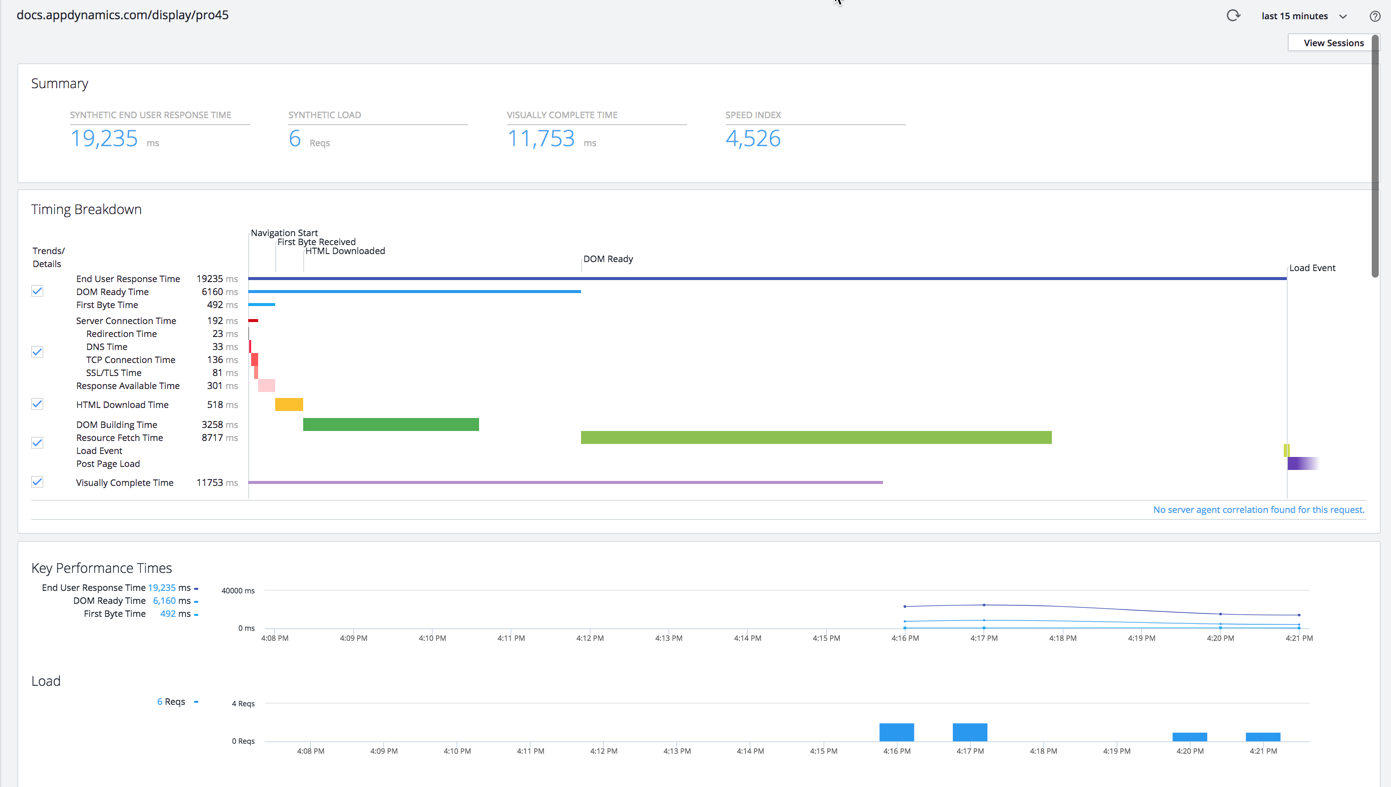Viewport: 1391px width, 787px height.
Task: Click the light green Resource Fetch Time bar
Action: coord(816,438)
